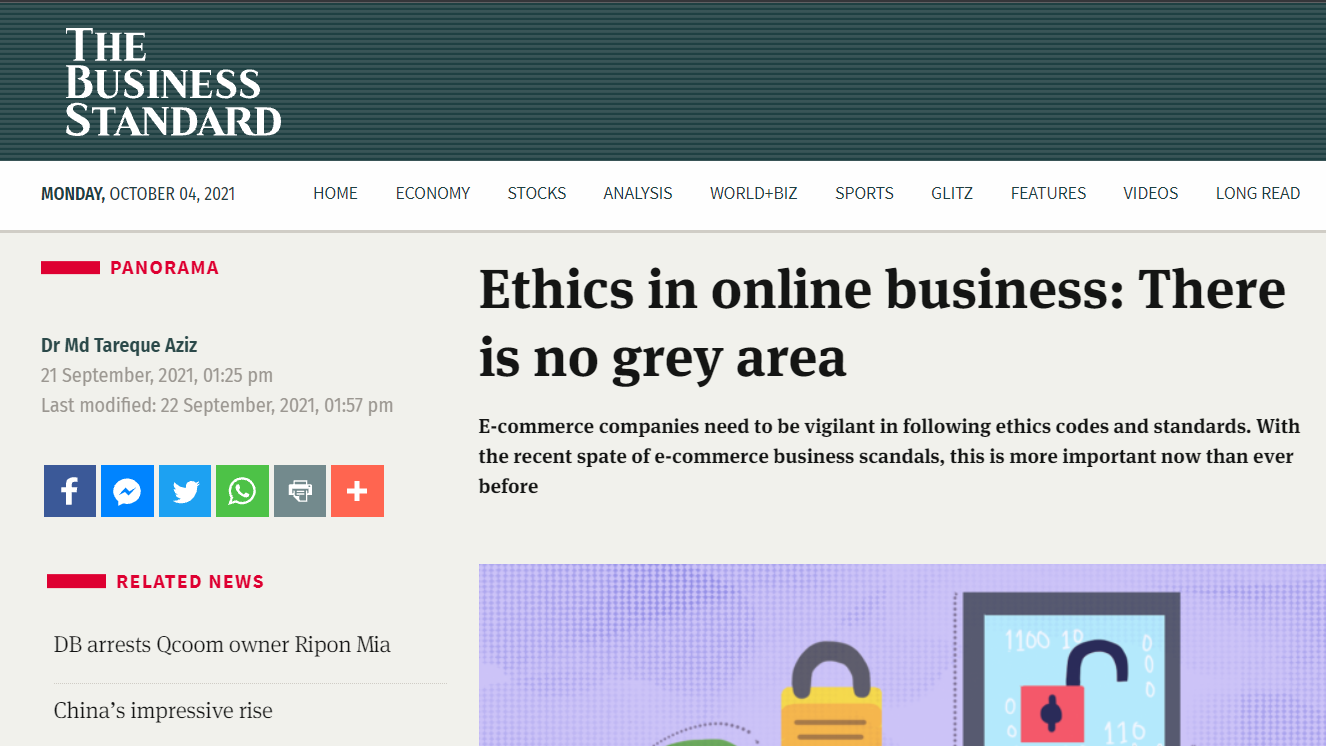Click The Business Standard logo
Screen dimensions: 1326x746
tap(173, 82)
